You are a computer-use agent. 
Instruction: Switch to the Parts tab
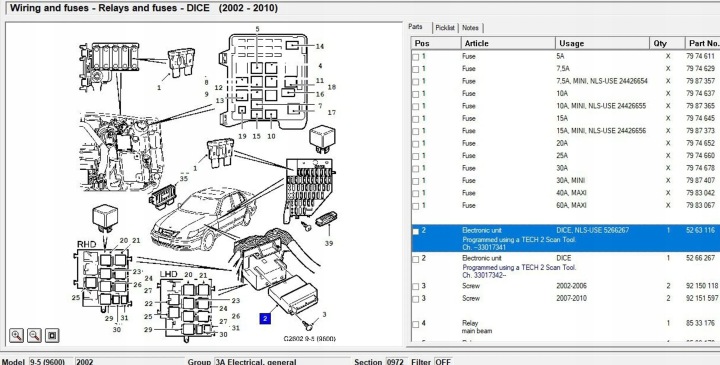416,27
